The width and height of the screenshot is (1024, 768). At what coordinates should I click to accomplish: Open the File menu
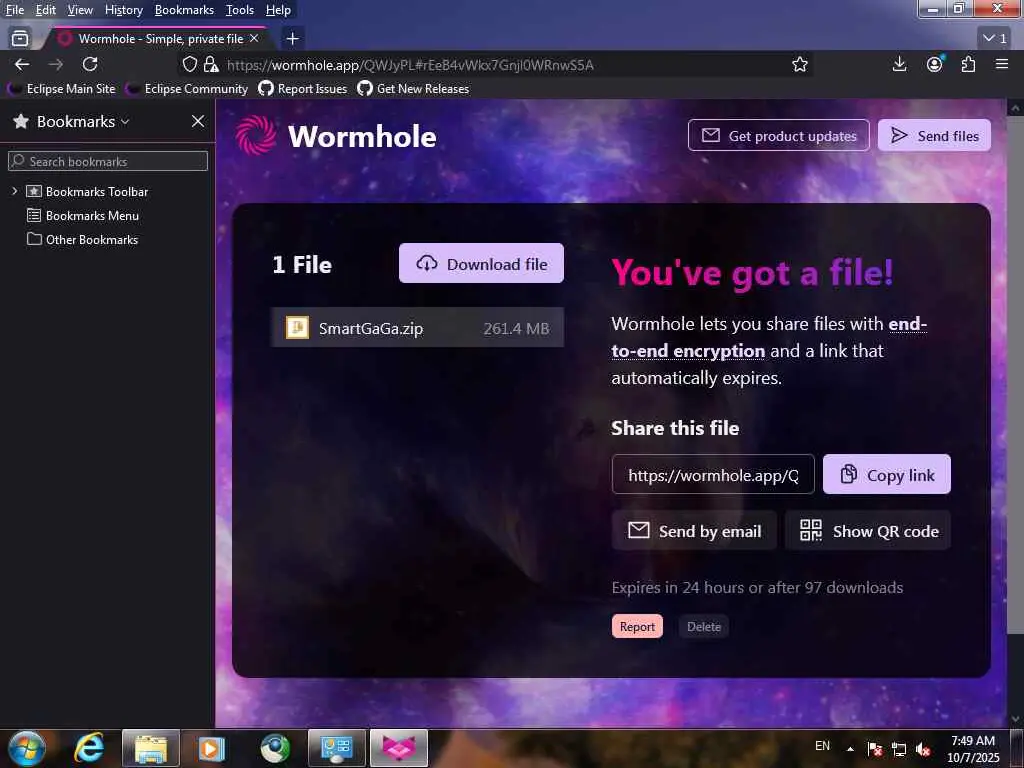(x=14, y=10)
